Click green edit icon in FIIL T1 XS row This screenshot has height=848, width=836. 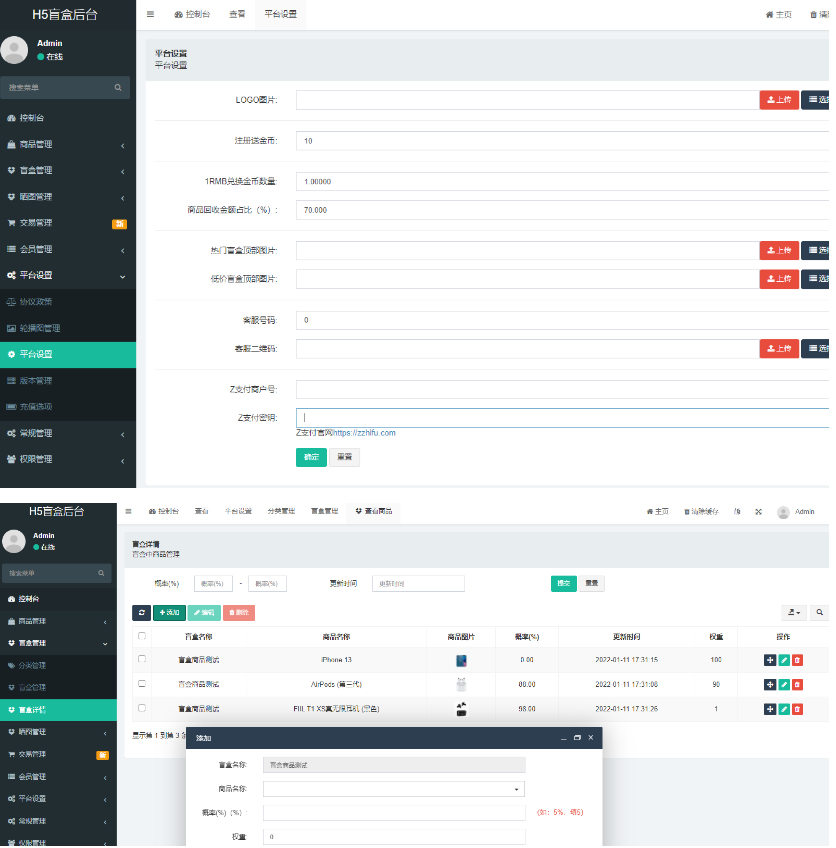pos(784,709)
